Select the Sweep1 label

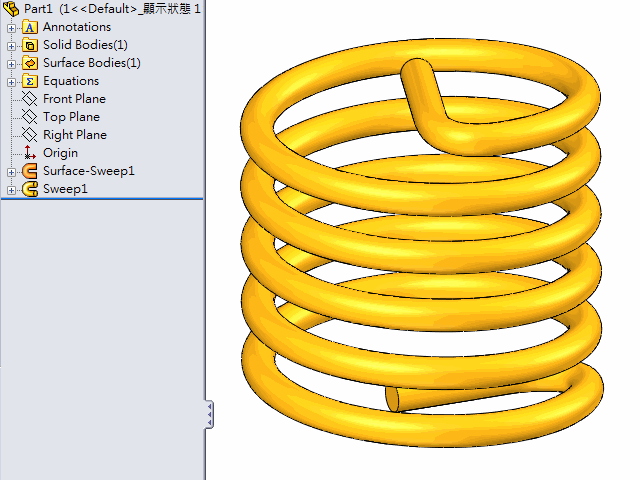[65, 189]
